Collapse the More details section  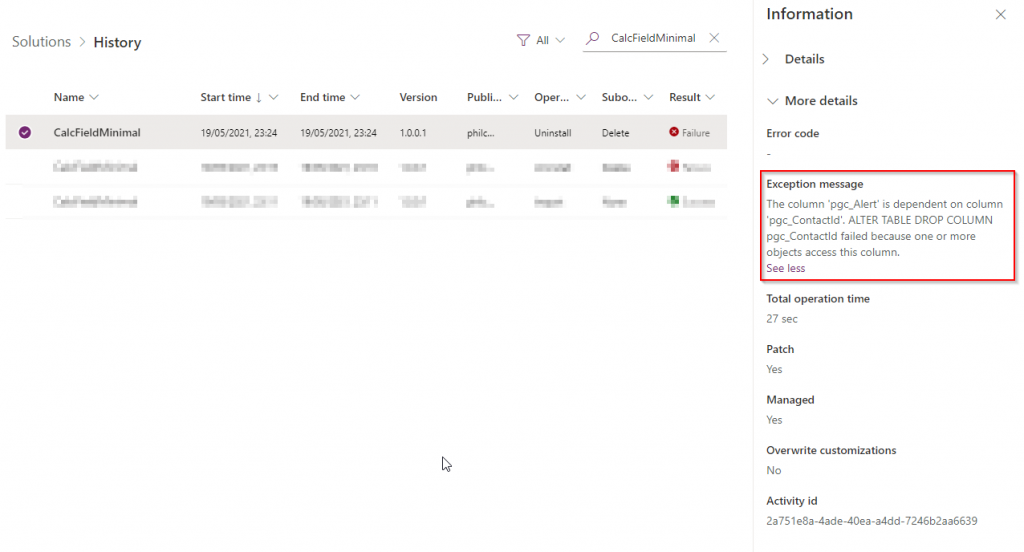point(773,101)
